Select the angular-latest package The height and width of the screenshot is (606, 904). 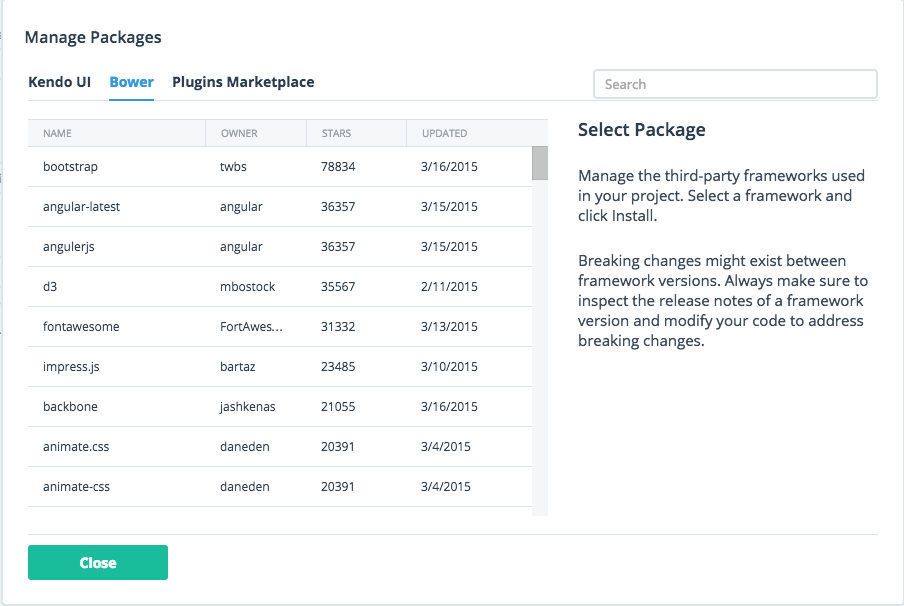(x=82, y=207)
